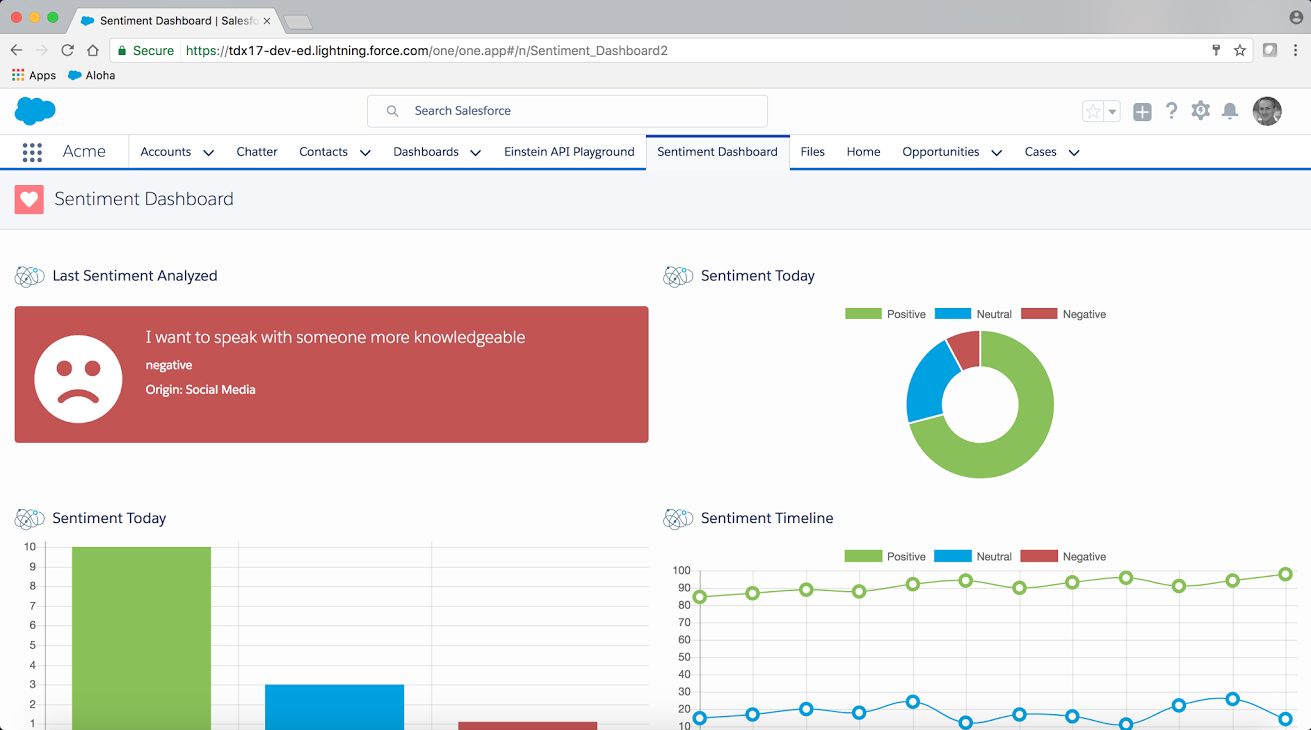Toggle Negative legend in Sentiment Timeline

pos(1063,556)
